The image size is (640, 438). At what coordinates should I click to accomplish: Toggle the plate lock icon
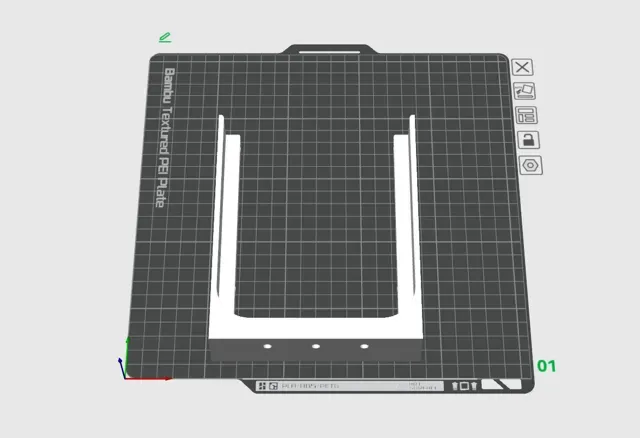[529, 140]
